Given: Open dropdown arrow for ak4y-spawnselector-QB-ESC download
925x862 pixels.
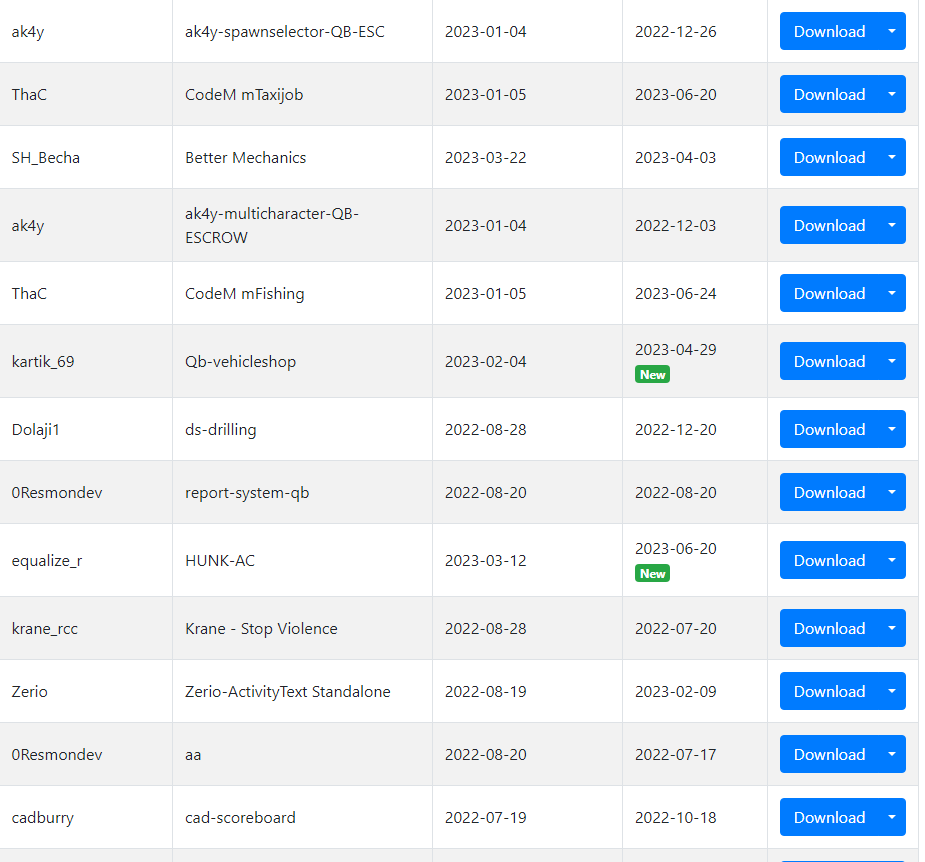Looking at the screenshot, I should pos(892,31).
